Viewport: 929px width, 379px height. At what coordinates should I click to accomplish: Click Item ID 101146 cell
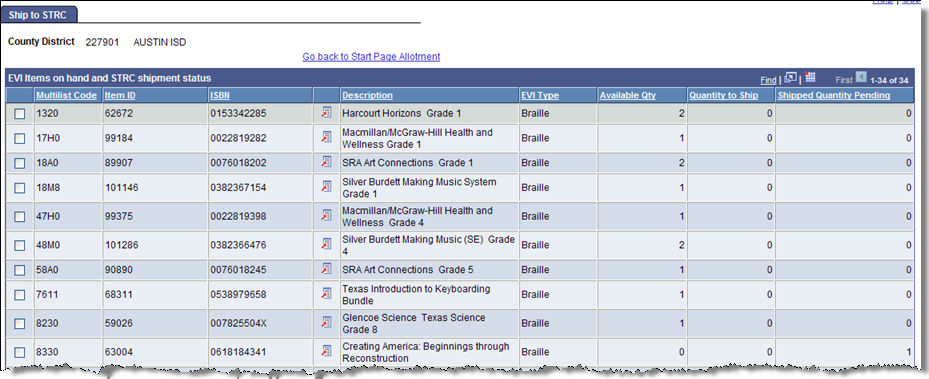(120, 188)
